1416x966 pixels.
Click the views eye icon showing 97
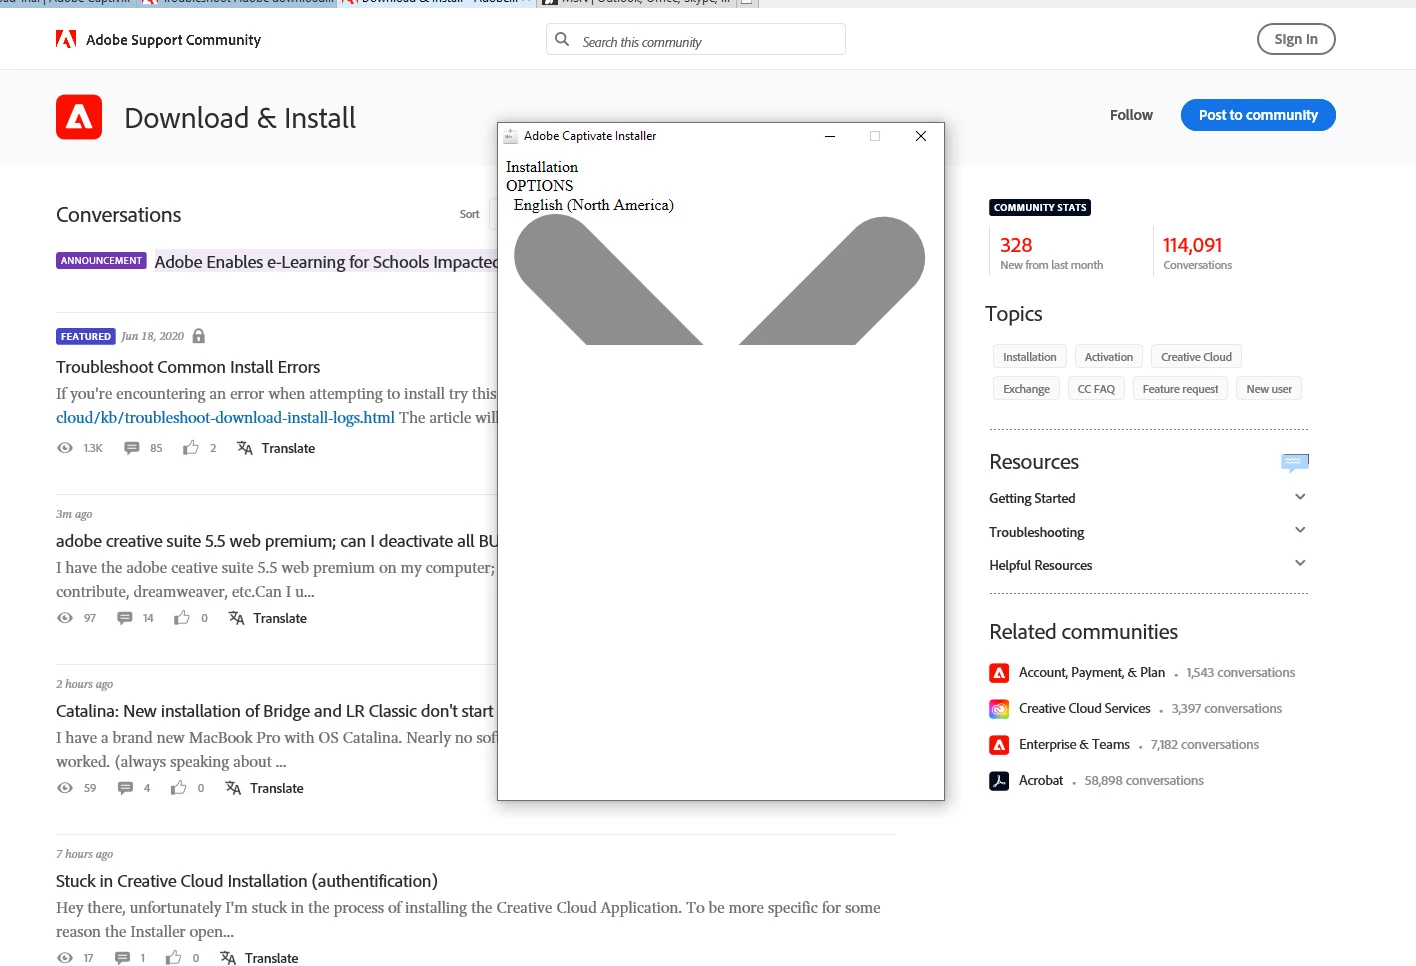click(x=65, y=618)
